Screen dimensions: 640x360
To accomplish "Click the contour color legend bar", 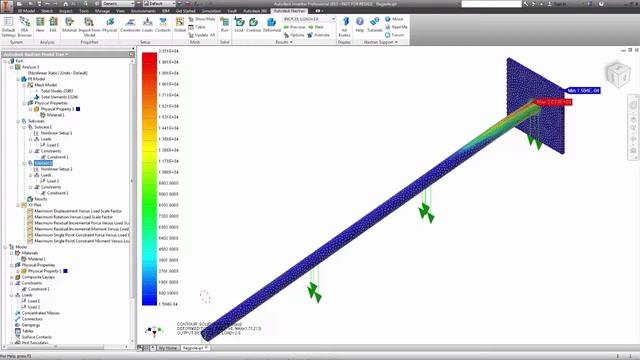I will (149, 179).
